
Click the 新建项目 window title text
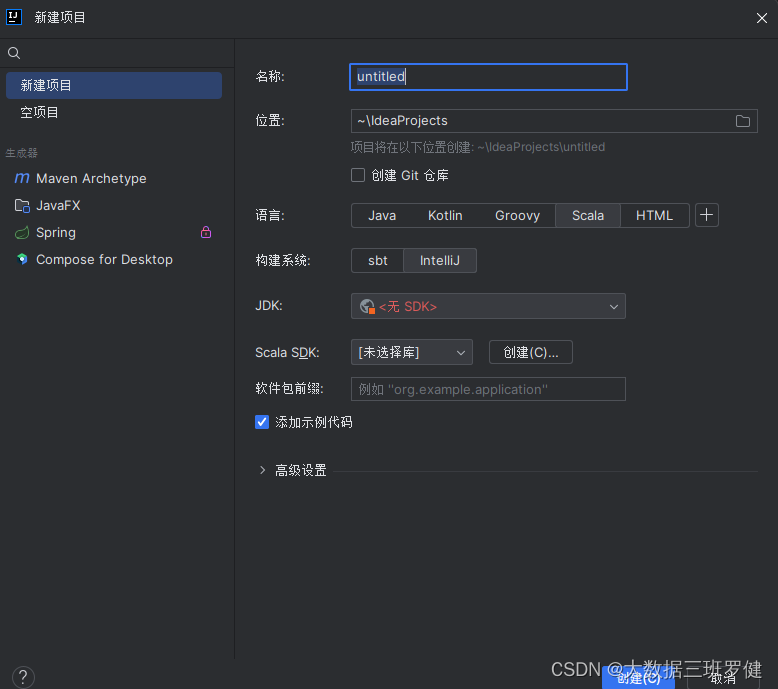click(x=60, y=17)
